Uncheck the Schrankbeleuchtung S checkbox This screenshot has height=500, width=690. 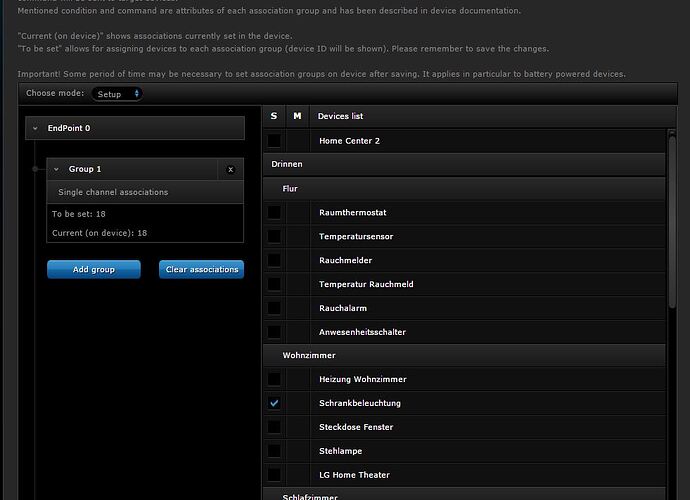274,403
